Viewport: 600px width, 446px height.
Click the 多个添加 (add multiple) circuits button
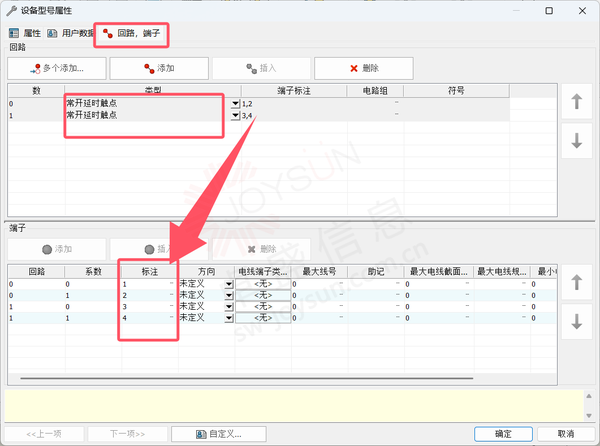click(56, 68)
